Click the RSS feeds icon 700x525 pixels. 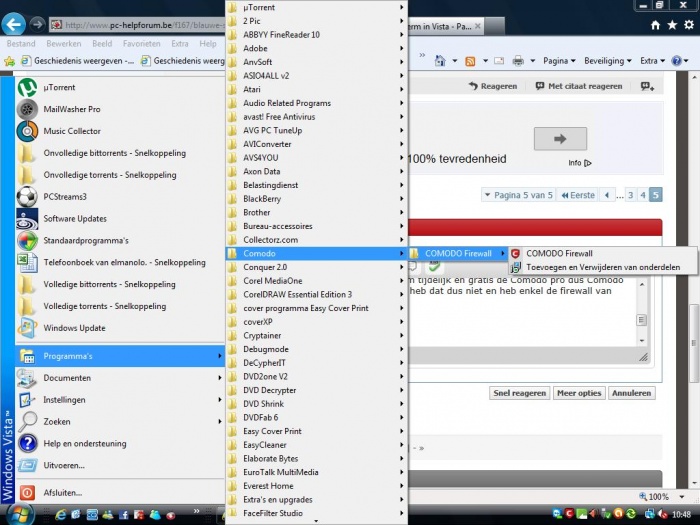tap(470, 61)
